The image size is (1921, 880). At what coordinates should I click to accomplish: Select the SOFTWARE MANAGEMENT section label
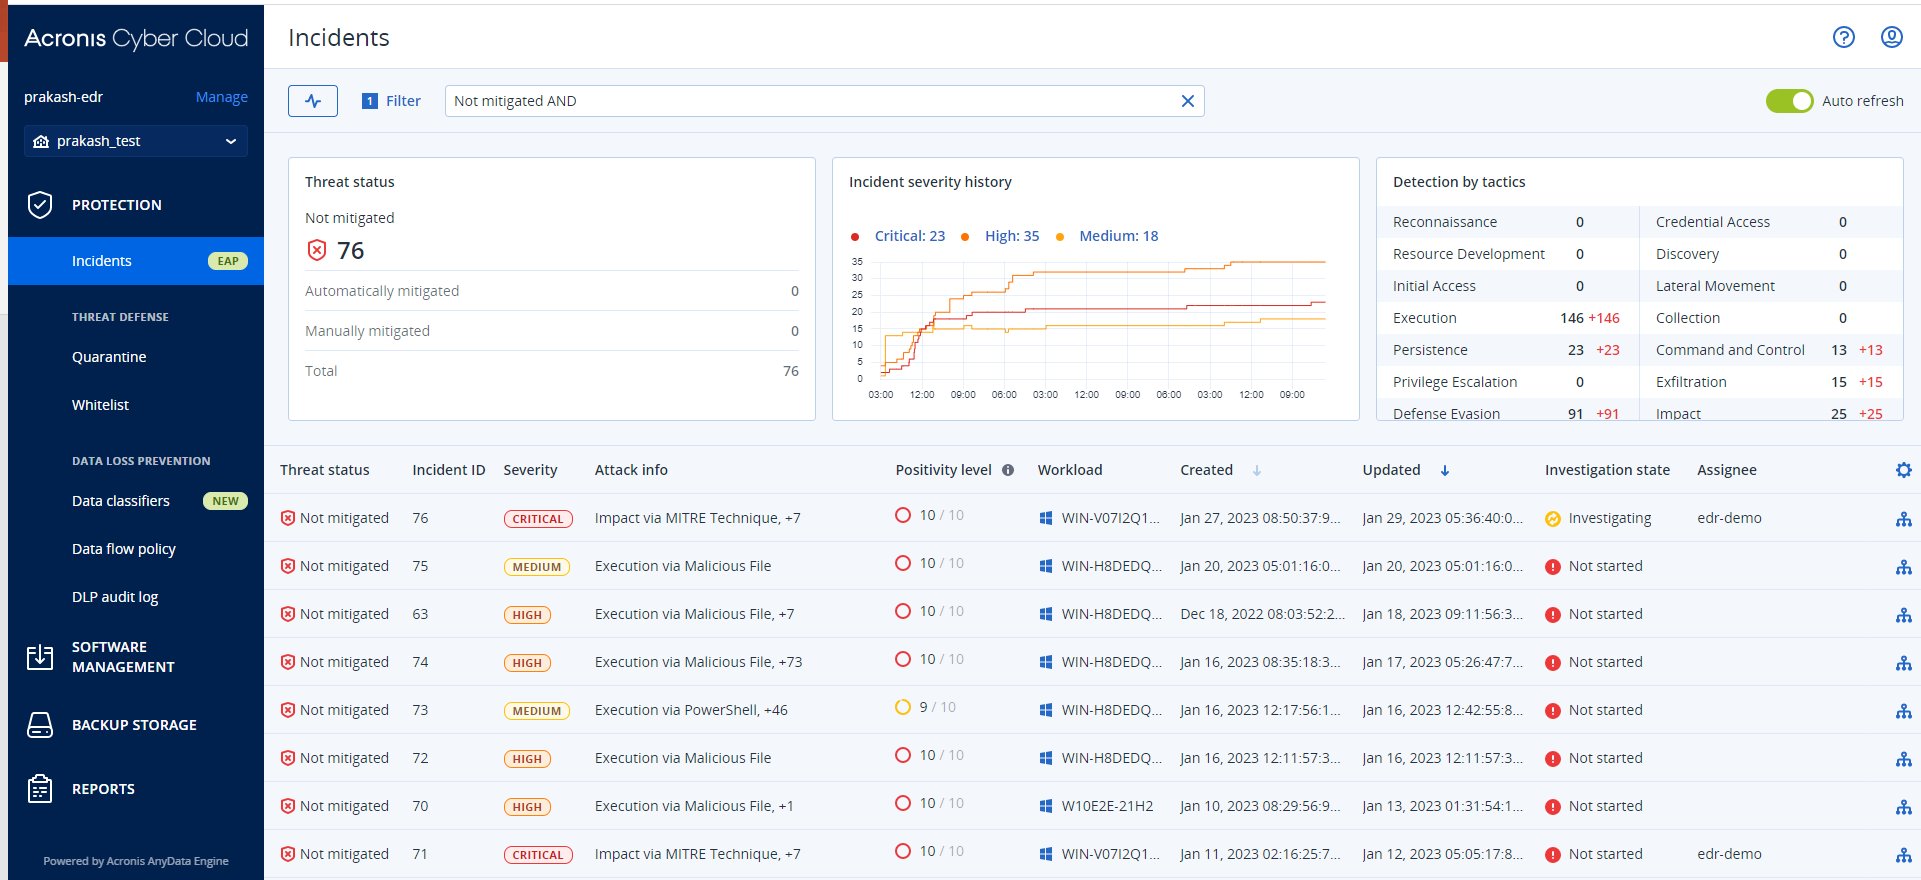click(x=123, y=657)
